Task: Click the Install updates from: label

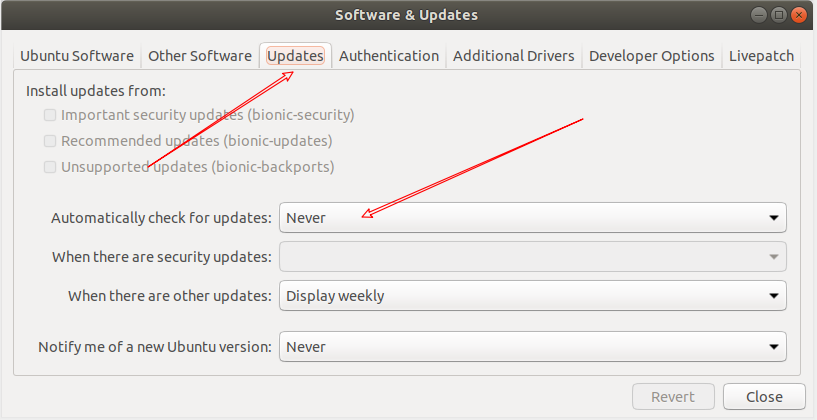Action: point(96,91)
